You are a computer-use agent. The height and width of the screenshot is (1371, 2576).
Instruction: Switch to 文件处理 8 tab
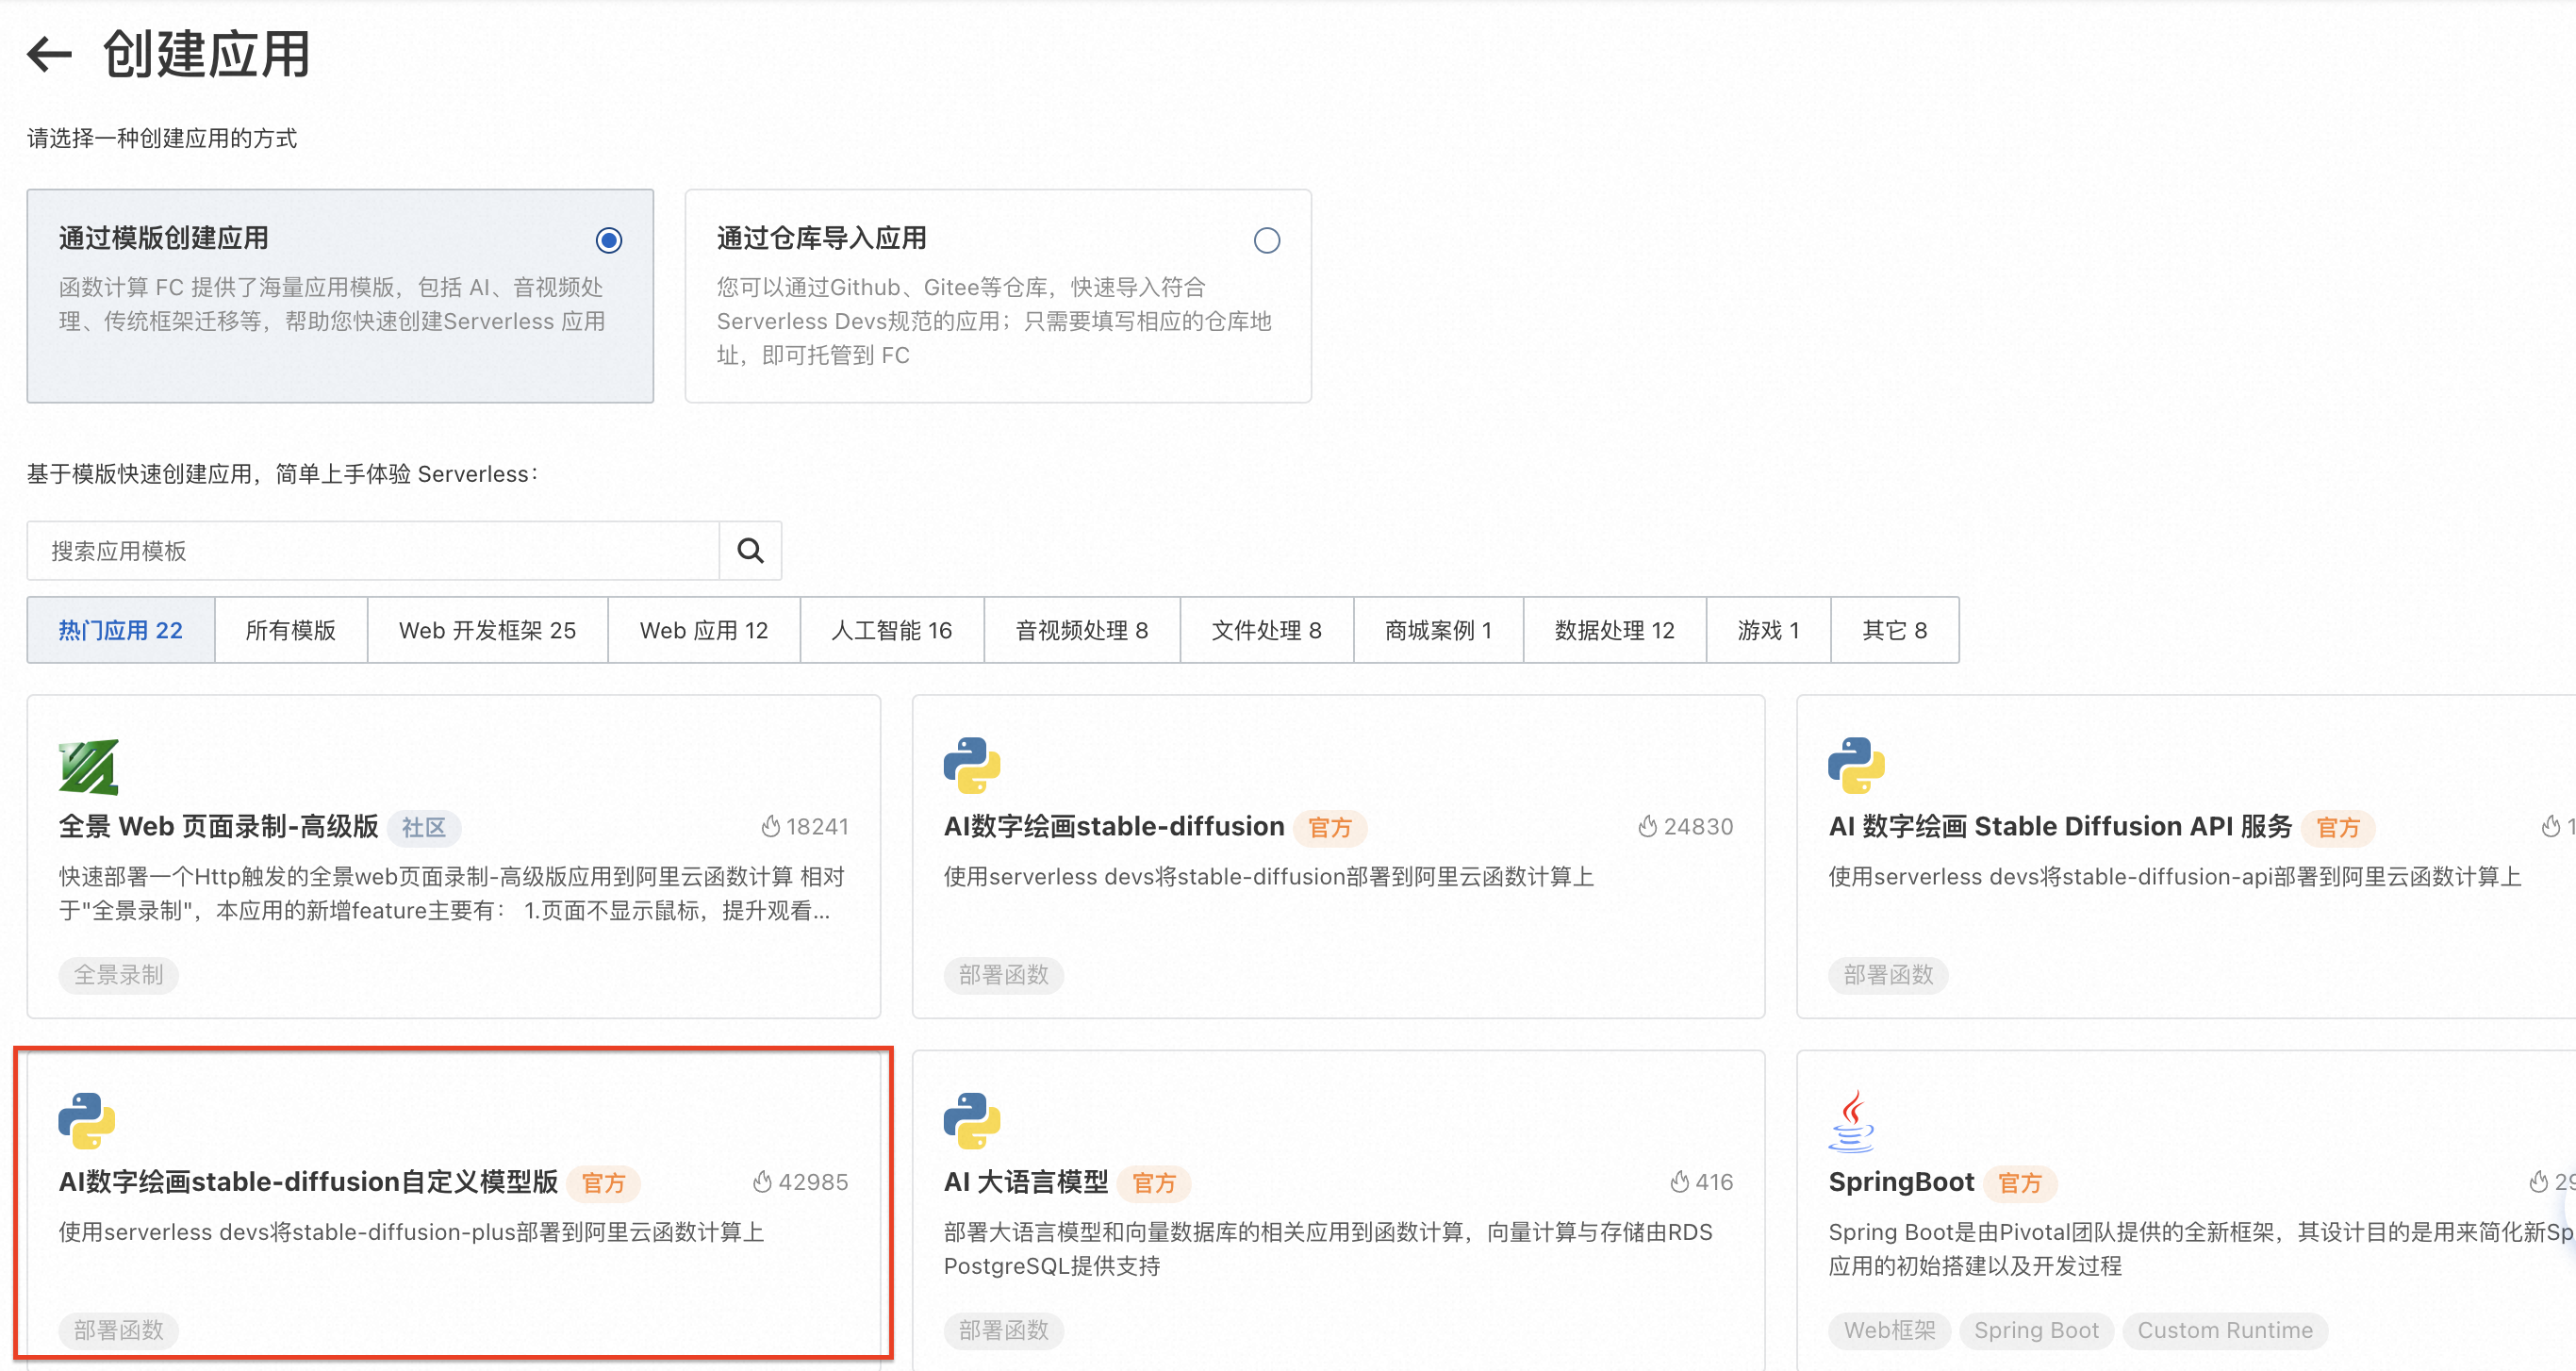[1267, 630]
